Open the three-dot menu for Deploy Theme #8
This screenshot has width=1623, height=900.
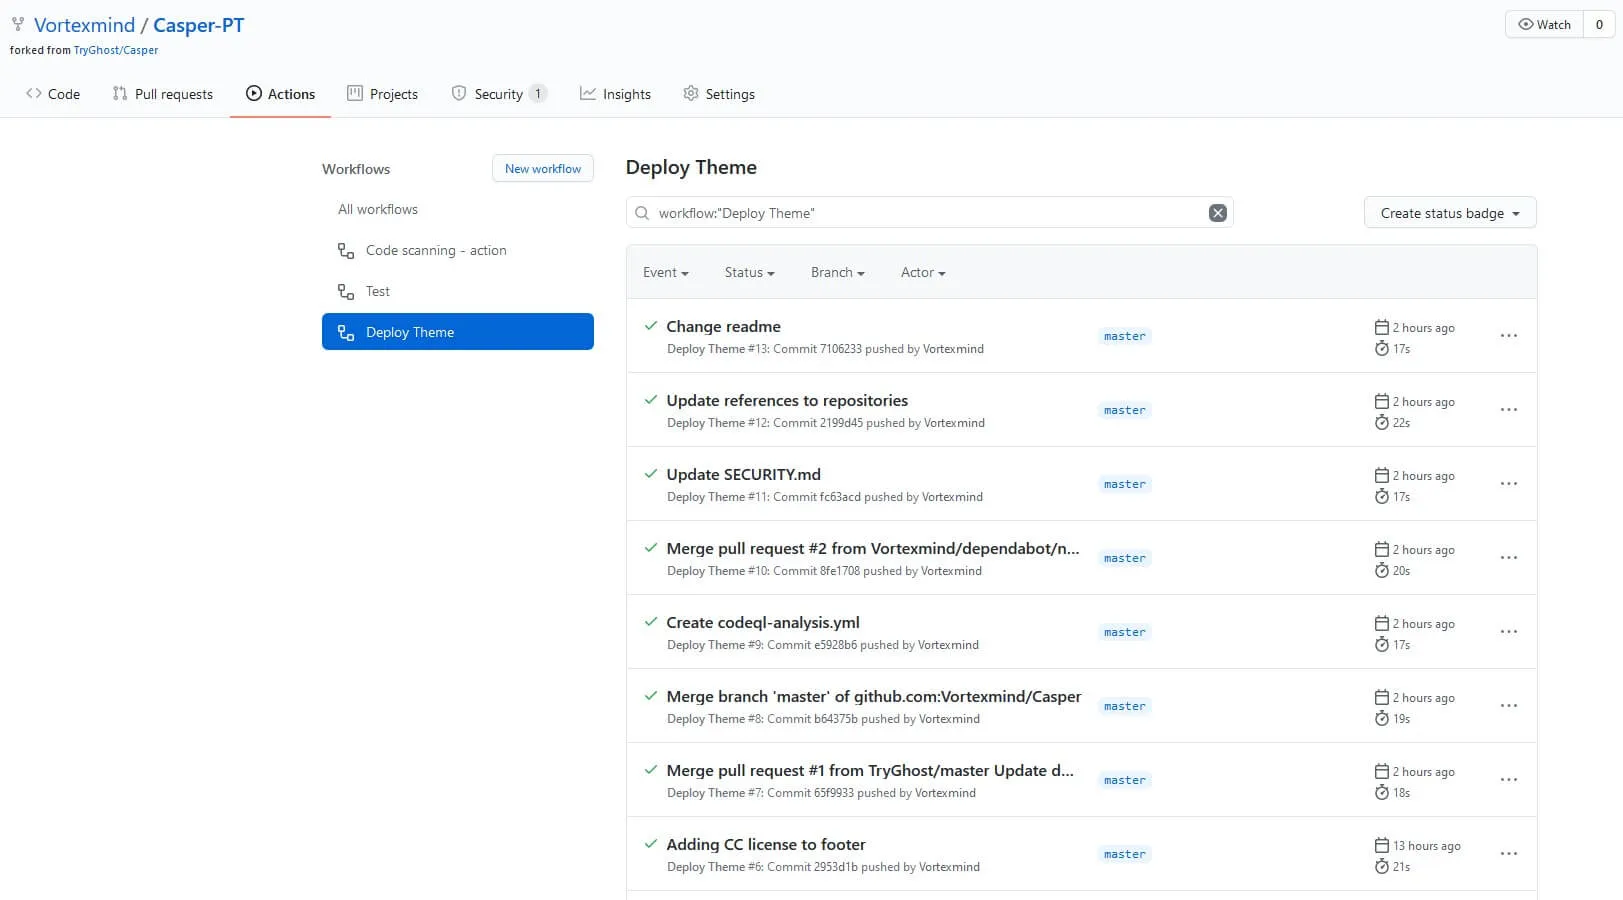pos(1509,706)
